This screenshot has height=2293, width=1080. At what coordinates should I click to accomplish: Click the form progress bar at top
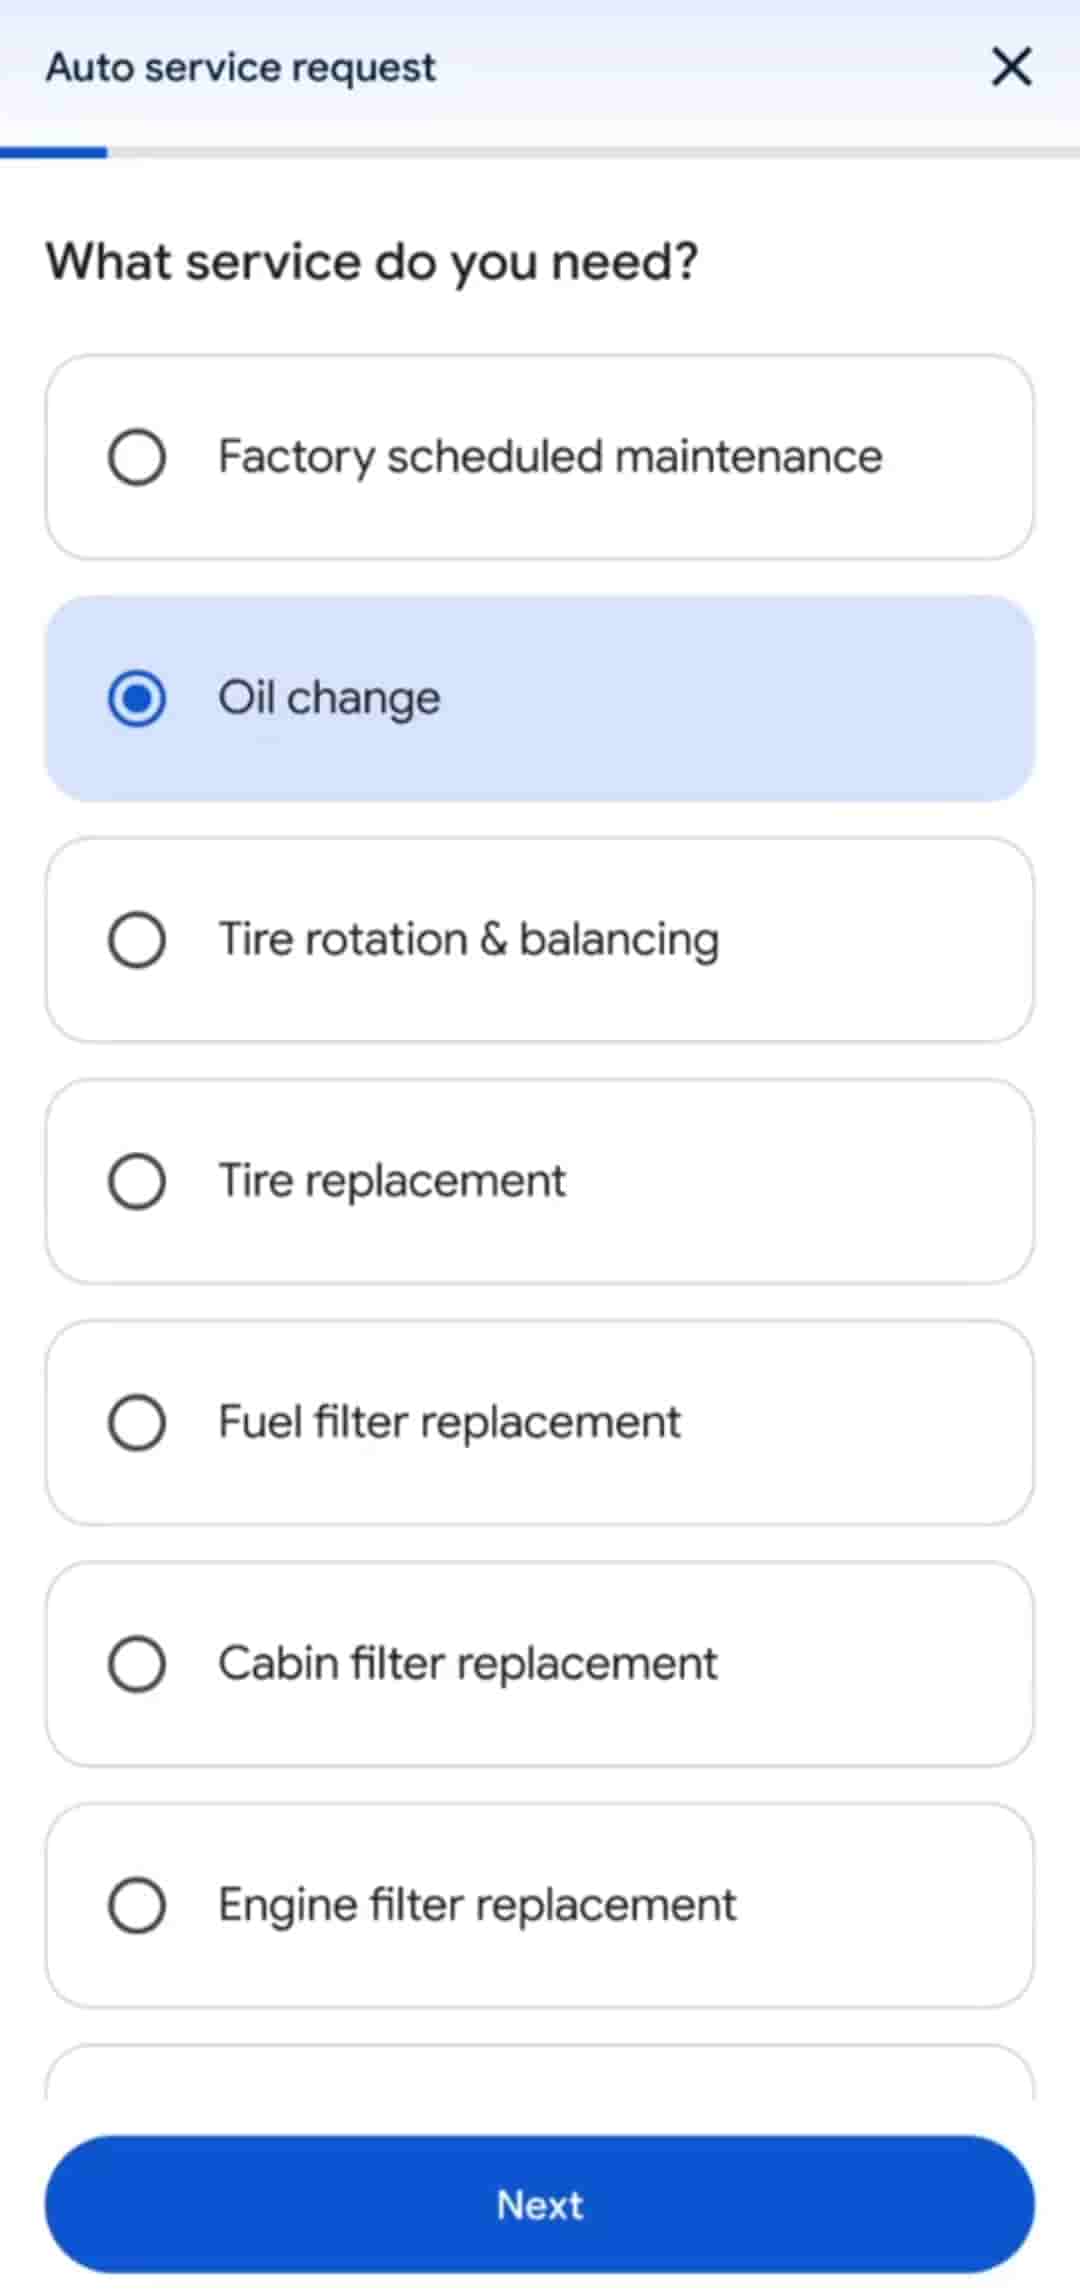tap(540, 153)
